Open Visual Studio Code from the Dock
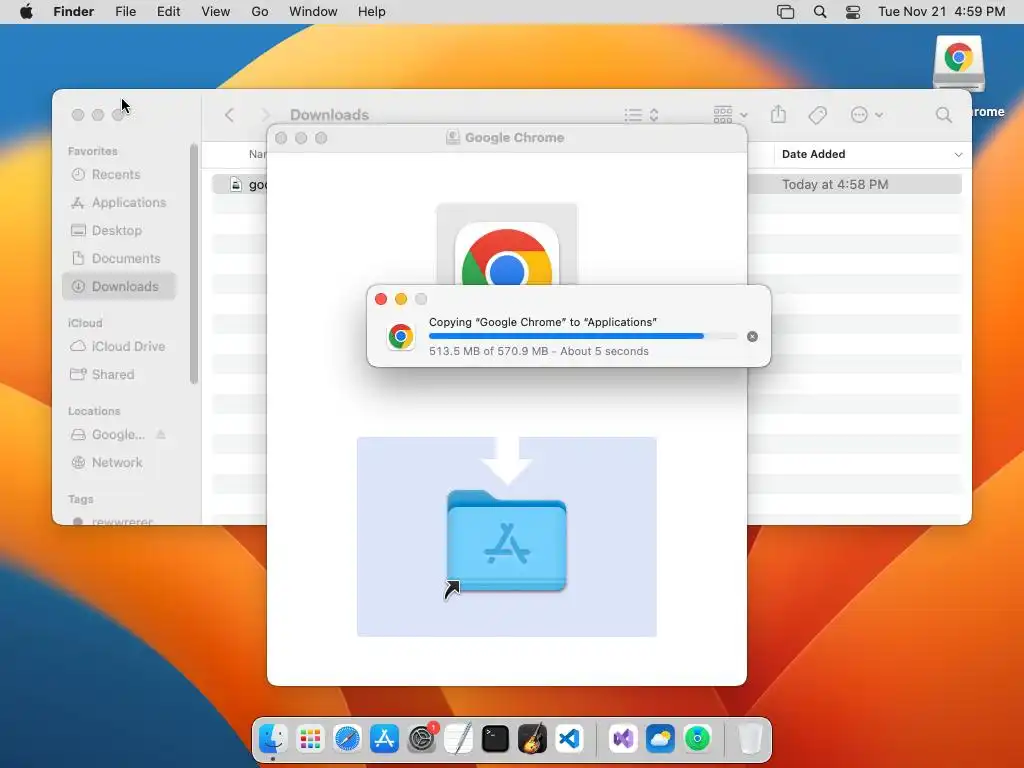 (x=569, y=739)
